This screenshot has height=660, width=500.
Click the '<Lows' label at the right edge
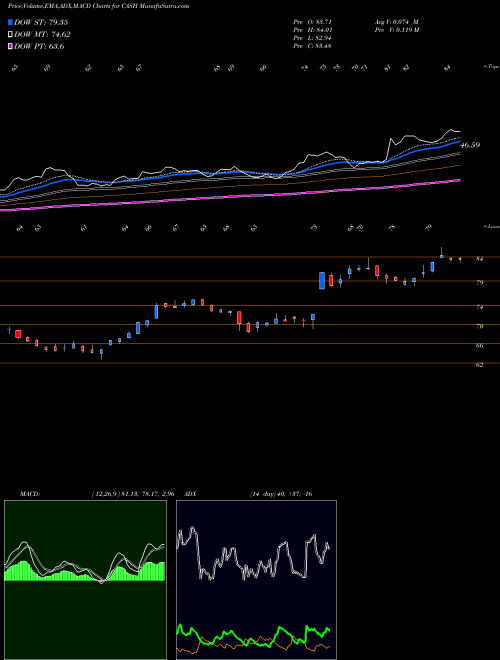point(491,226)
